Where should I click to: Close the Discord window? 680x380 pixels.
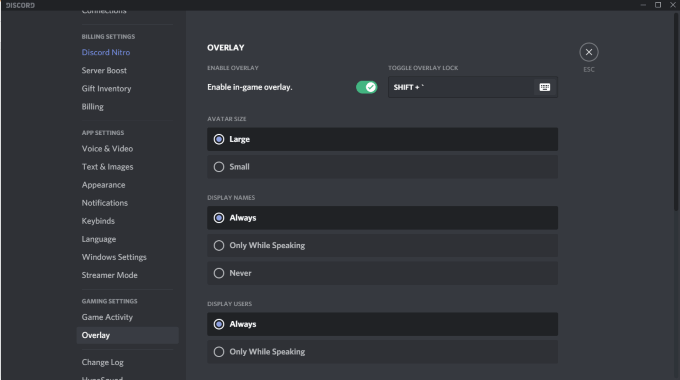coord(673,5)
